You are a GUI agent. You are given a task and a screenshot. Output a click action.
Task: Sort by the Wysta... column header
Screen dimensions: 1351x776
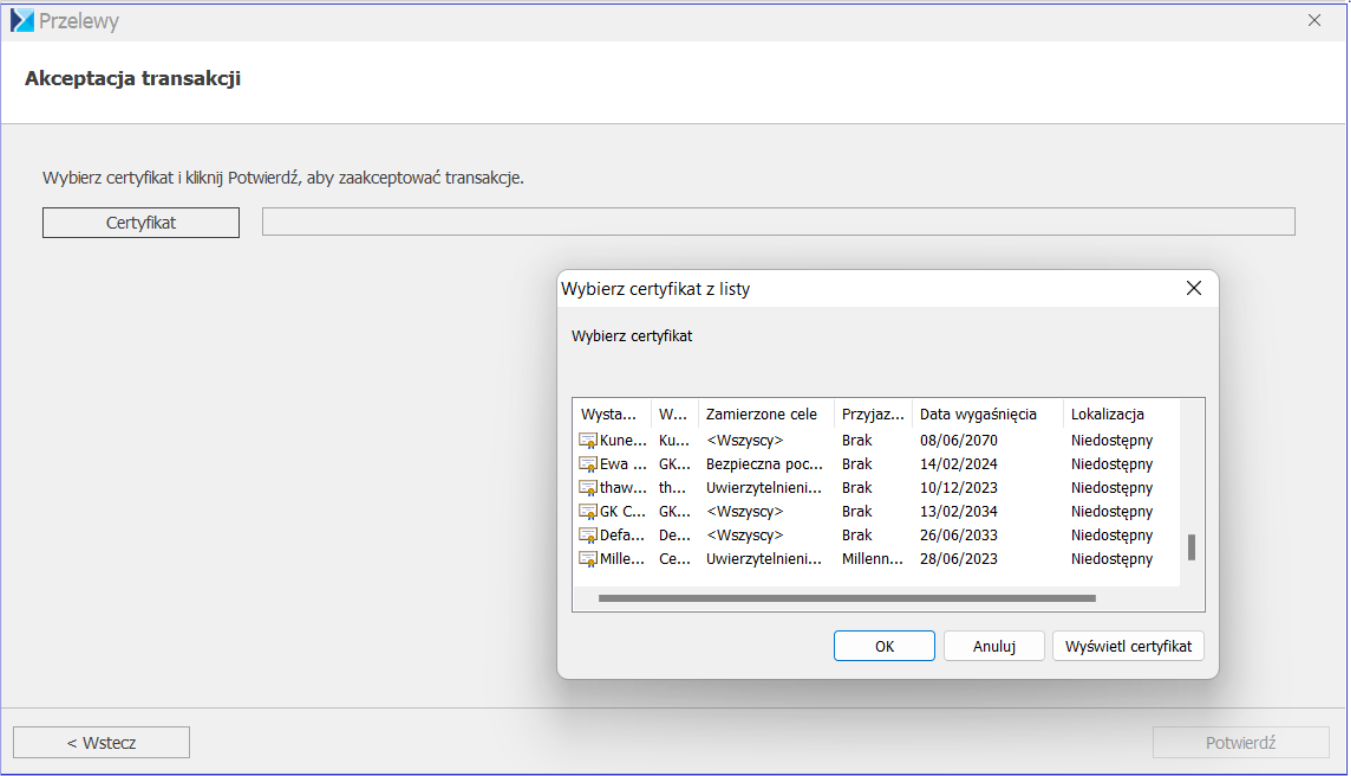pyautogui.click(x=612, y=414)
